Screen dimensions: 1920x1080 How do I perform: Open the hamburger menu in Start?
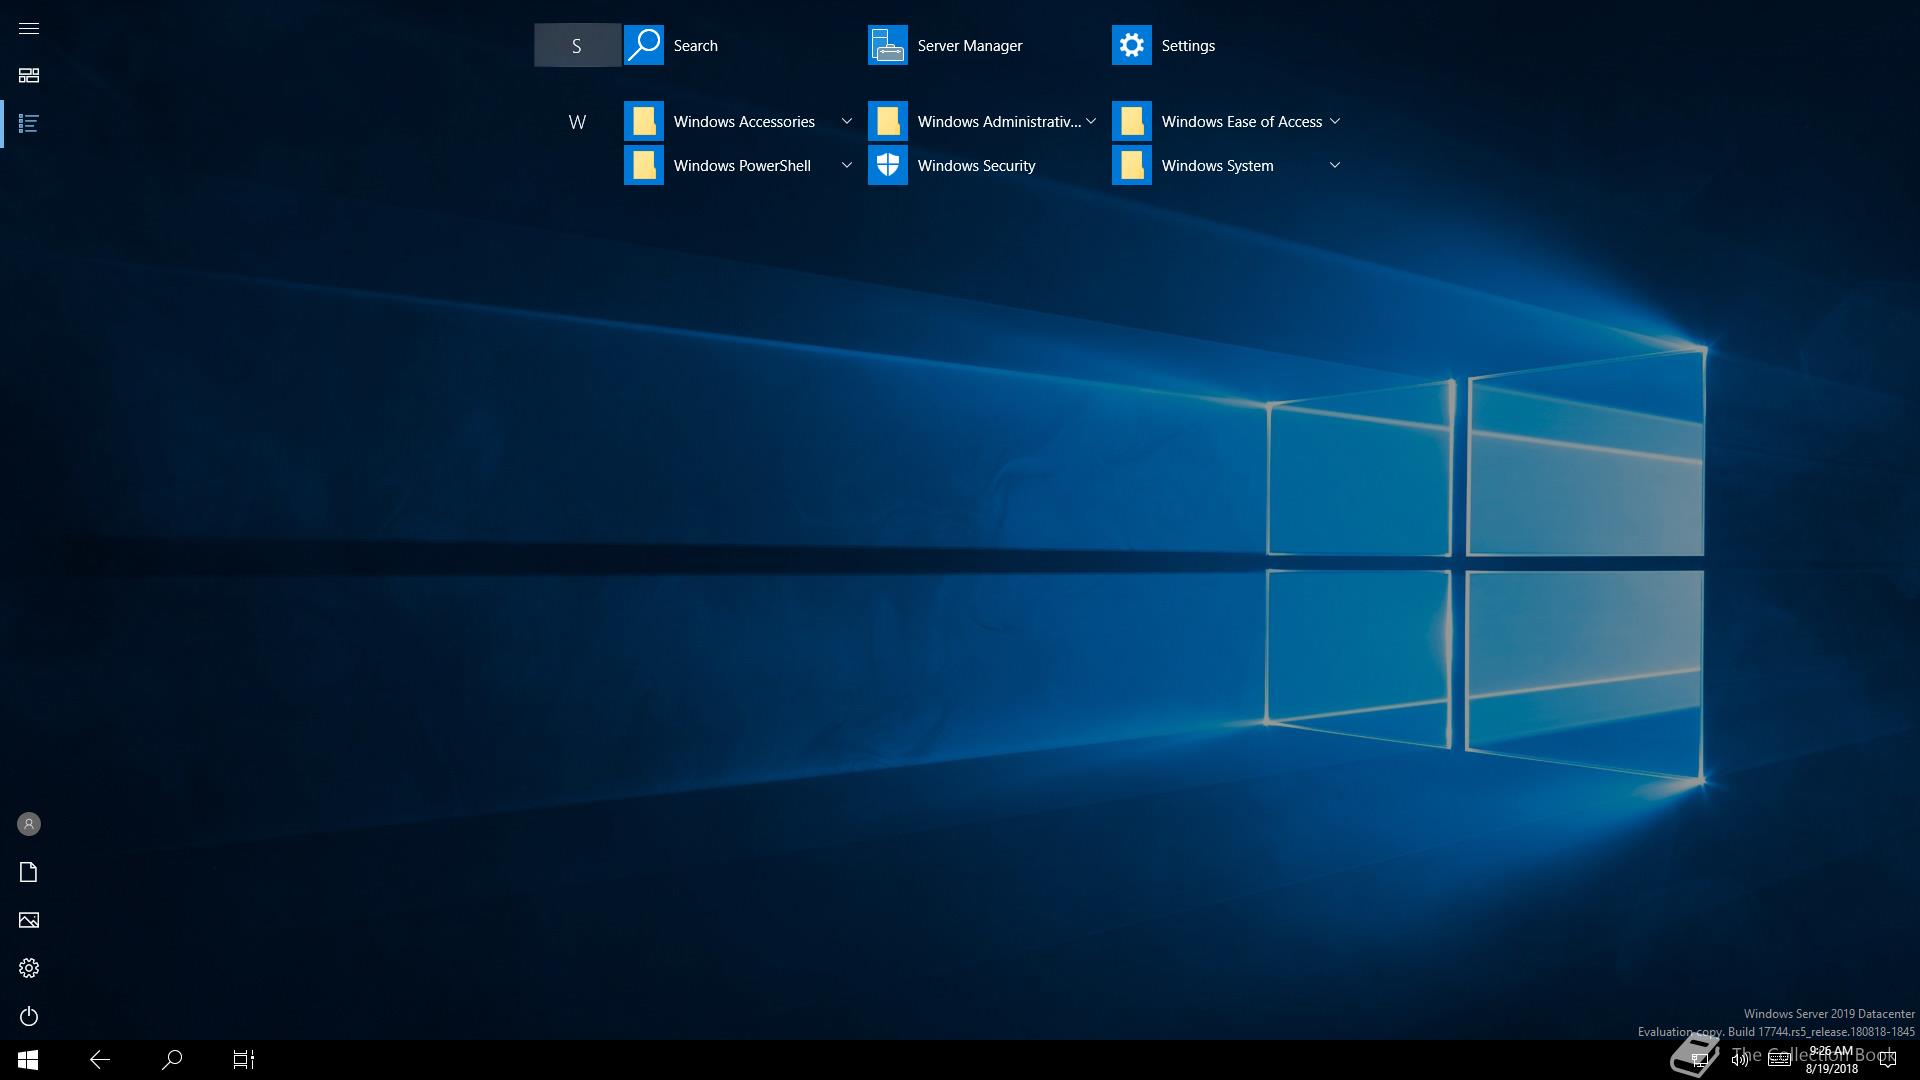29,28
